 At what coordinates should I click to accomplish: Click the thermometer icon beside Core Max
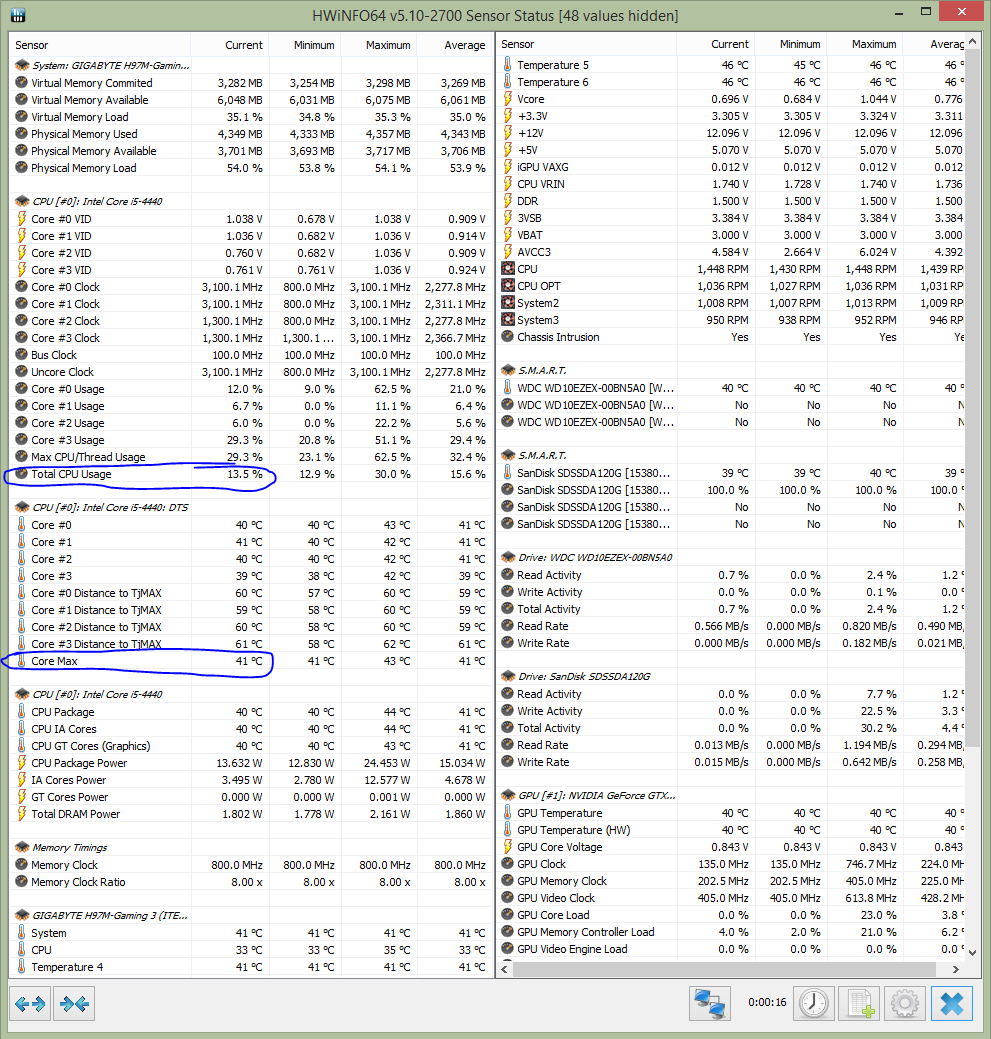point(21,661)
